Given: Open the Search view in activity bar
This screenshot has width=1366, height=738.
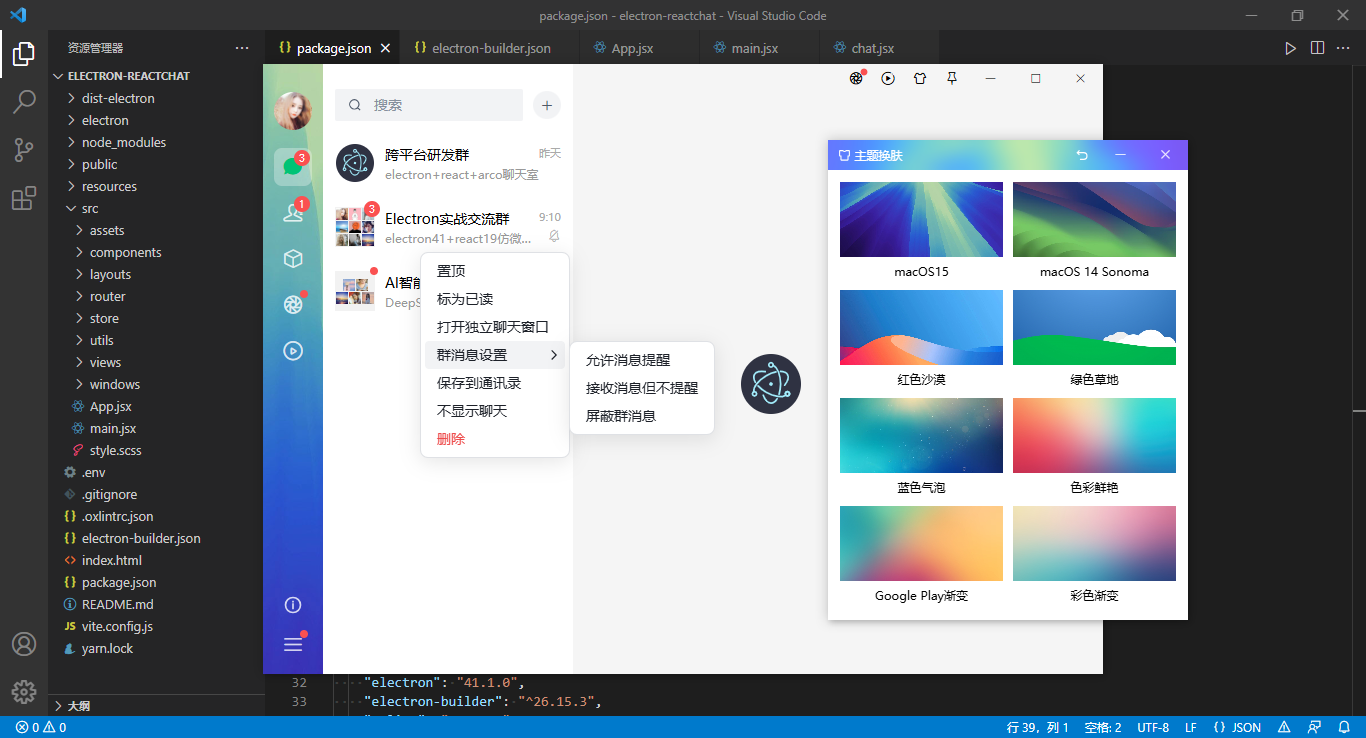Looking at the screenshot, I should pyautogui.click(x=24, y=101).
